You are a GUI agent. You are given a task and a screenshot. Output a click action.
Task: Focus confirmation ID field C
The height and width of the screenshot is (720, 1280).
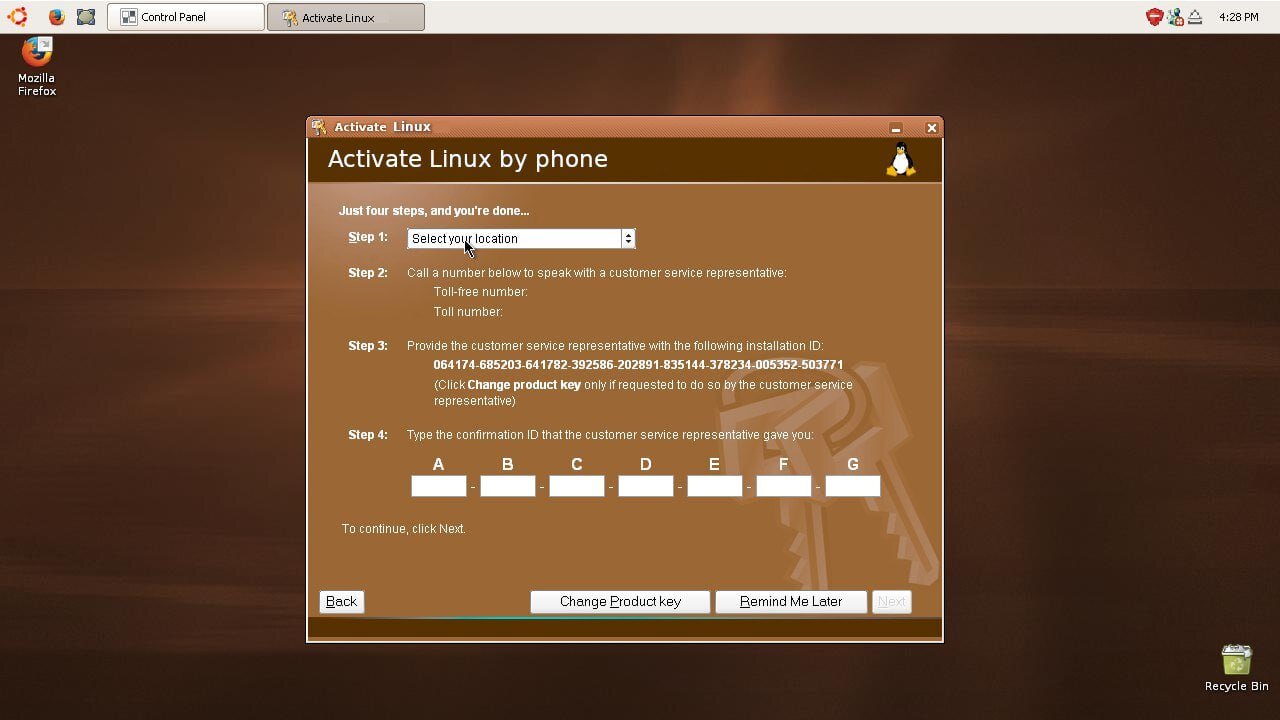click(577, 486)
